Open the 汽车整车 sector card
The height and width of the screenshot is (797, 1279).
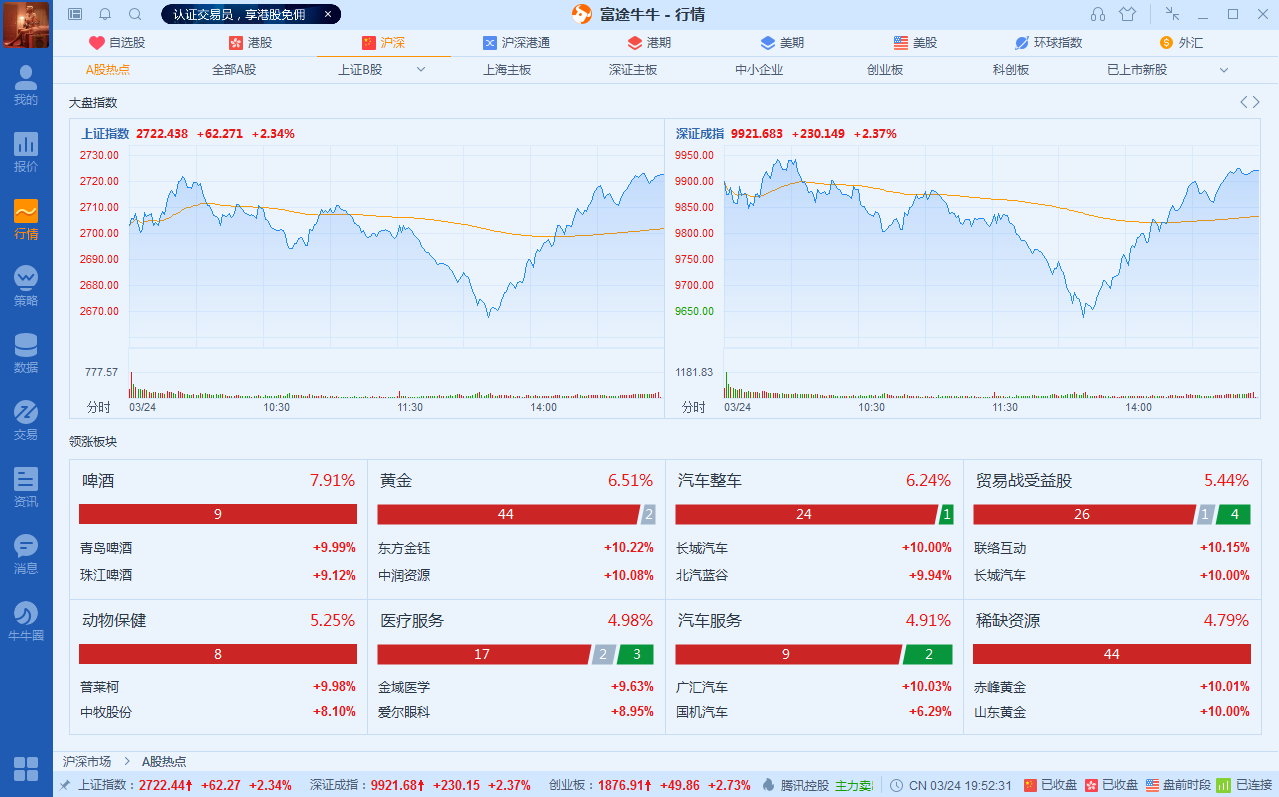click(814, 529)
